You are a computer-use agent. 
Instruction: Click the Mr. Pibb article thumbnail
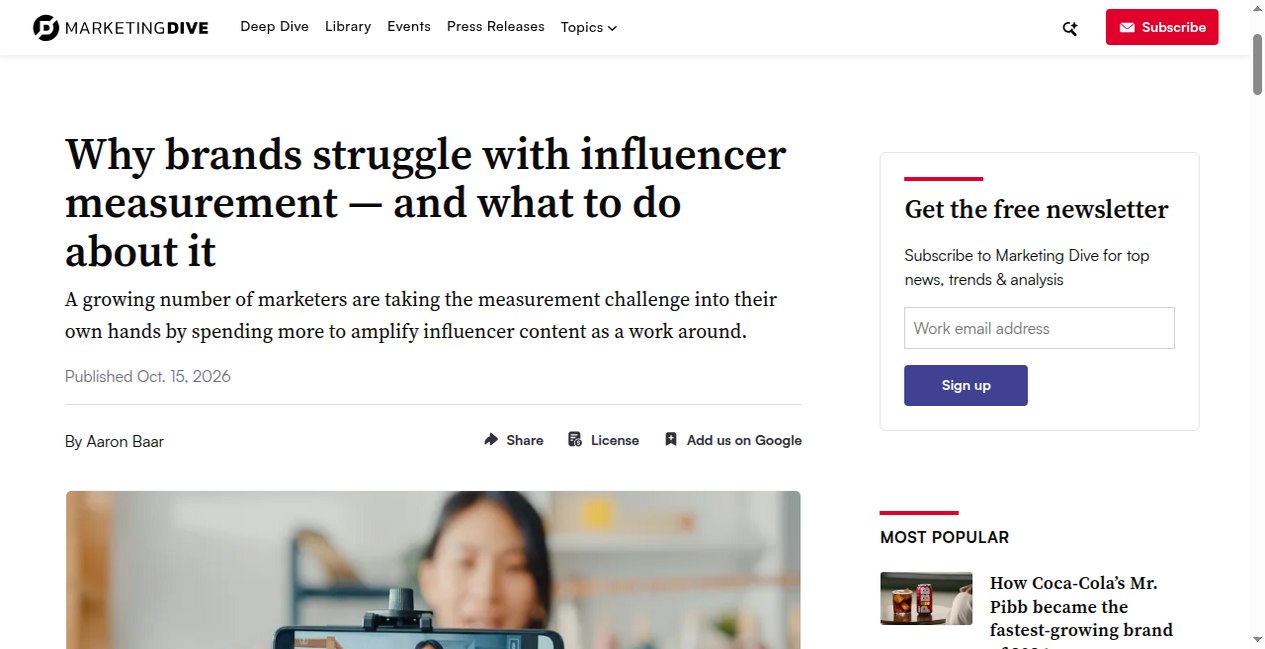coord(926,599)
